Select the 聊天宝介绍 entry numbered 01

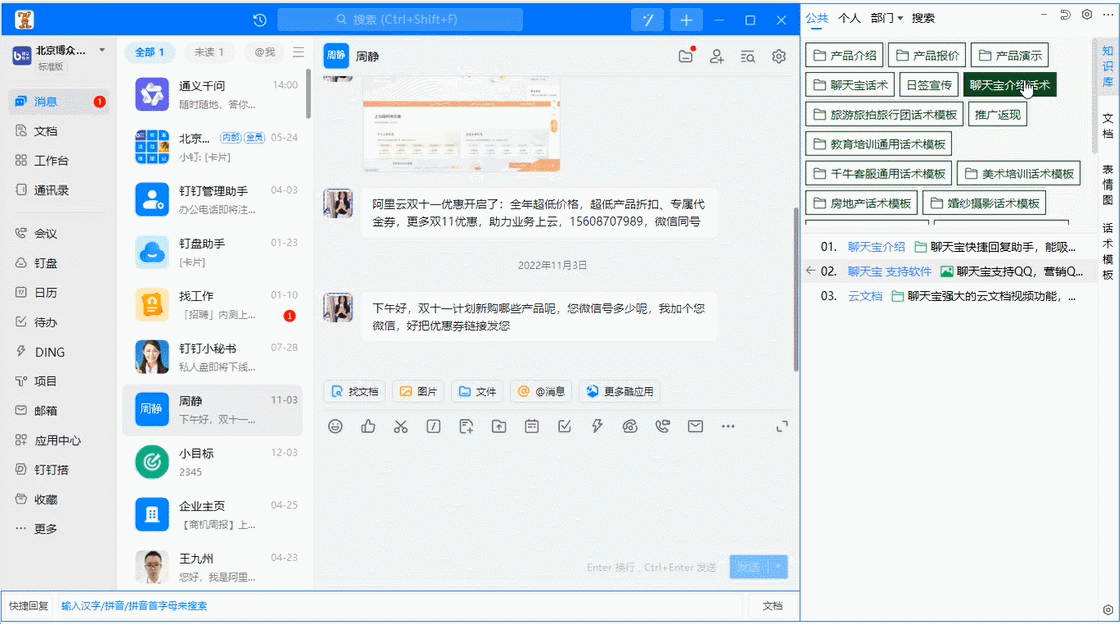(949, 247)
